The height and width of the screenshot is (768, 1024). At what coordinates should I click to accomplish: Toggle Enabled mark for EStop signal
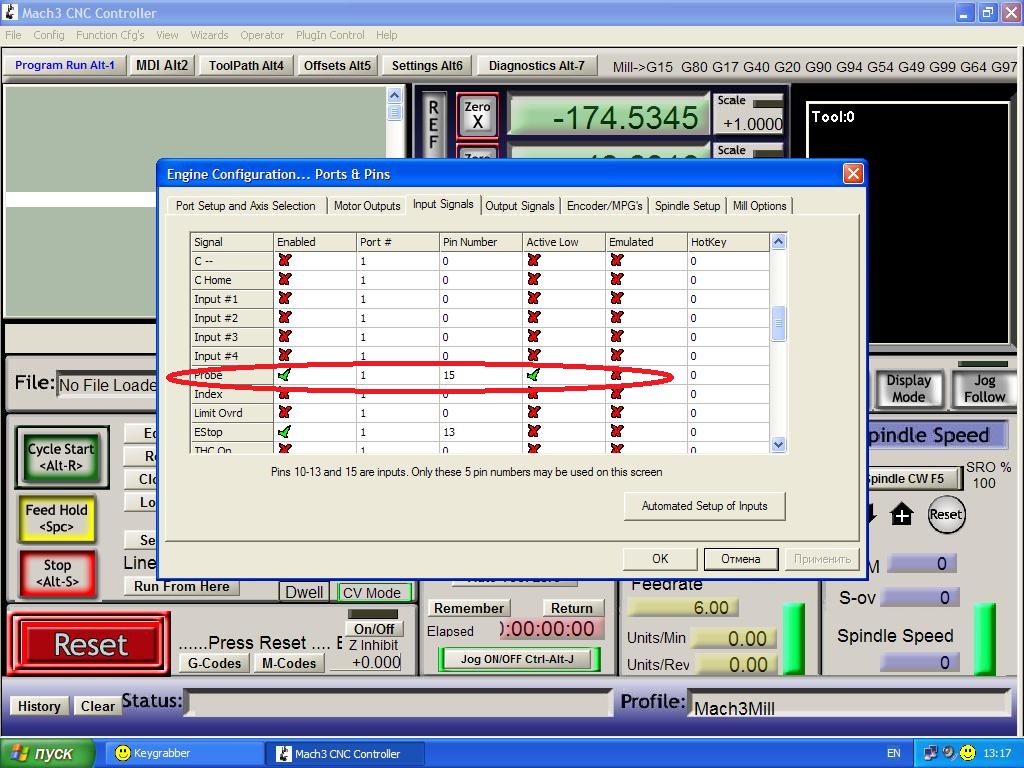point(284,432)
